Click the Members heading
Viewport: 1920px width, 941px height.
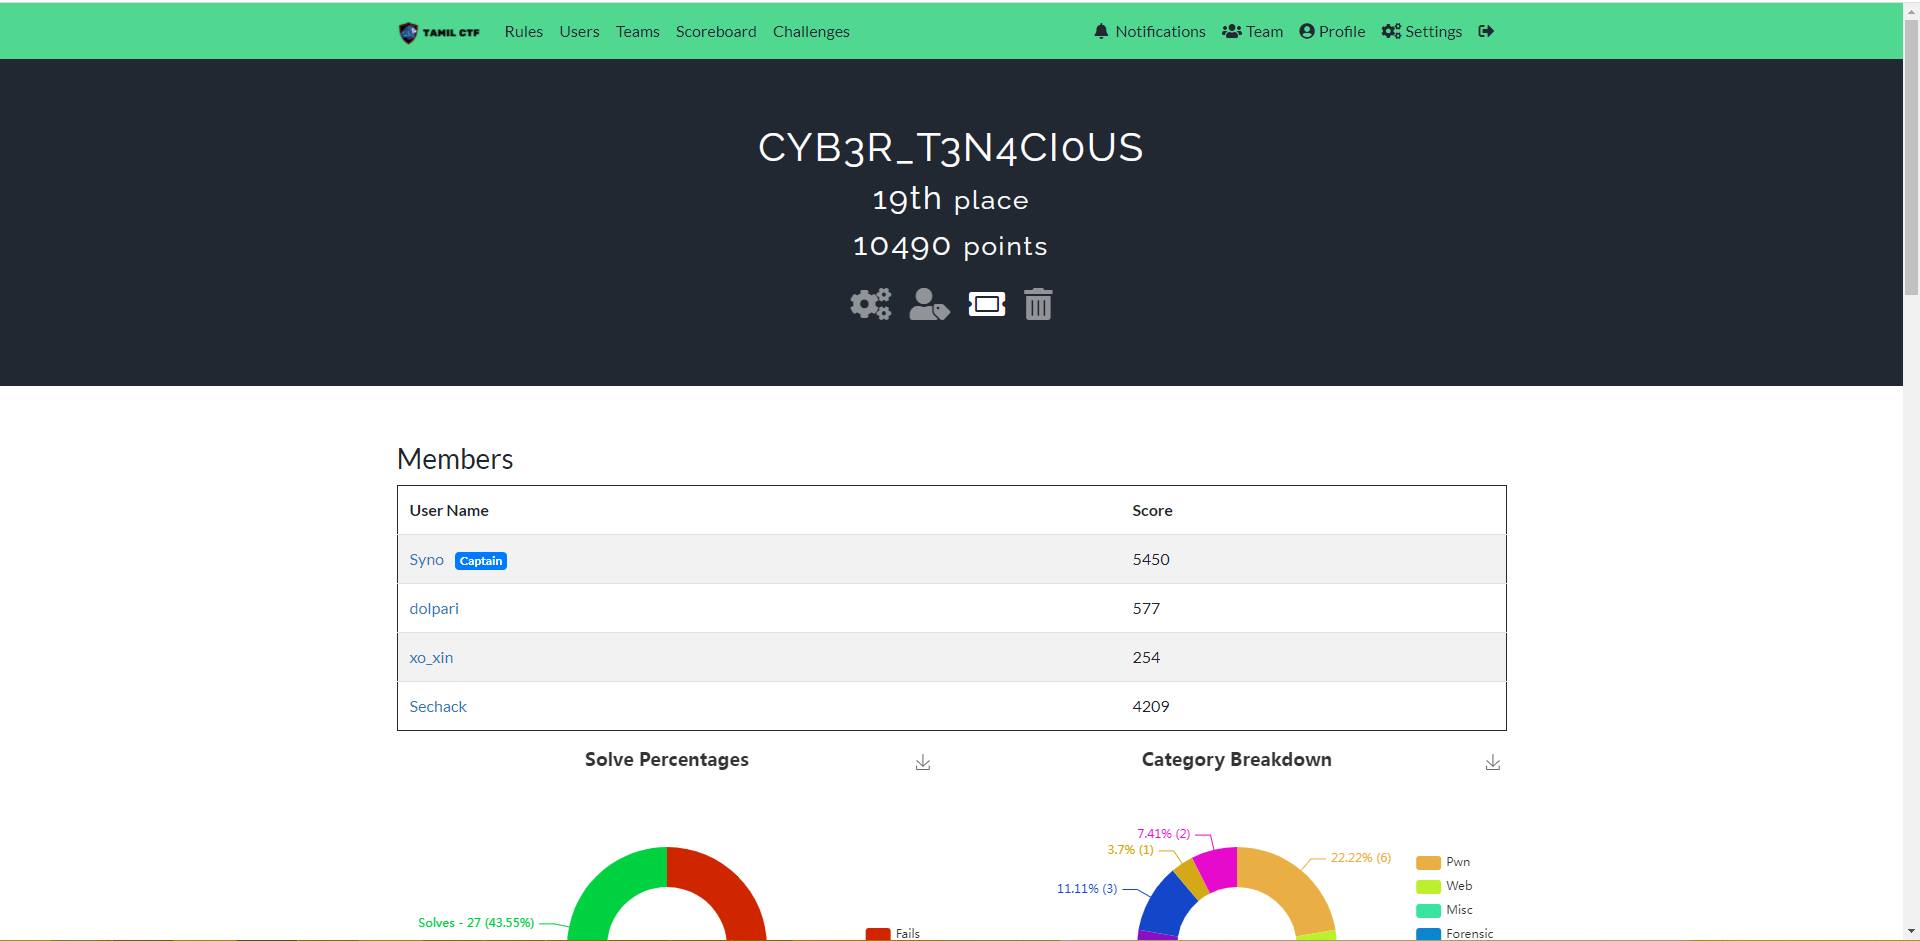coord(455,459)
